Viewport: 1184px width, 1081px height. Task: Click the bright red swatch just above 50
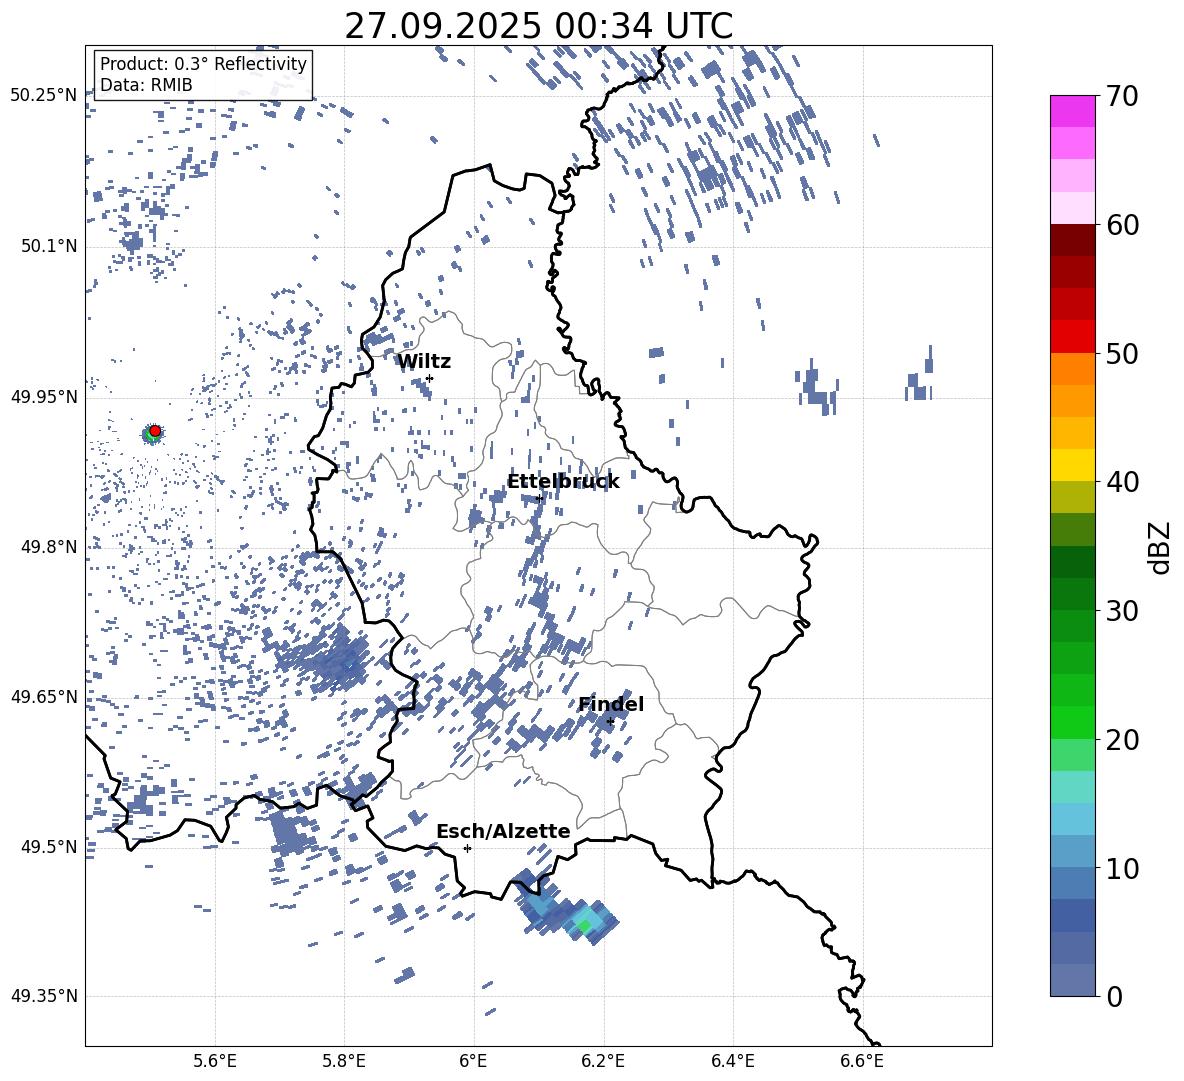(x=1073, y=337)
